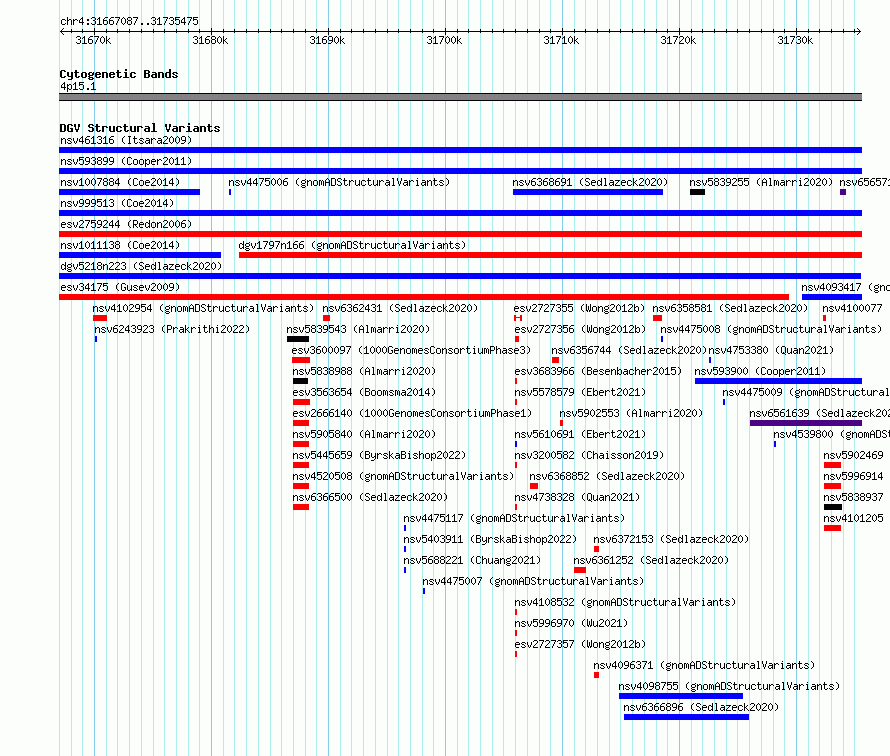Open esv3563654 (Boomsma2014) variant
This screenshot has width=890, height=756.
(364, 392)
